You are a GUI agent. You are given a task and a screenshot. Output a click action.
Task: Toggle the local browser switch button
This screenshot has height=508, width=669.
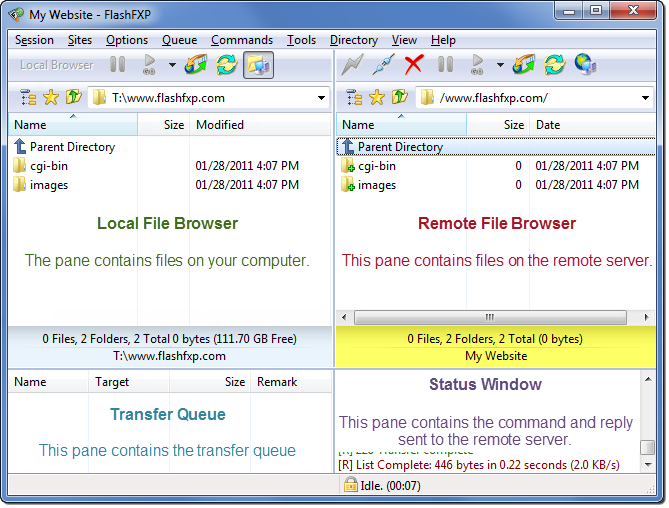[x=258, y=66]
